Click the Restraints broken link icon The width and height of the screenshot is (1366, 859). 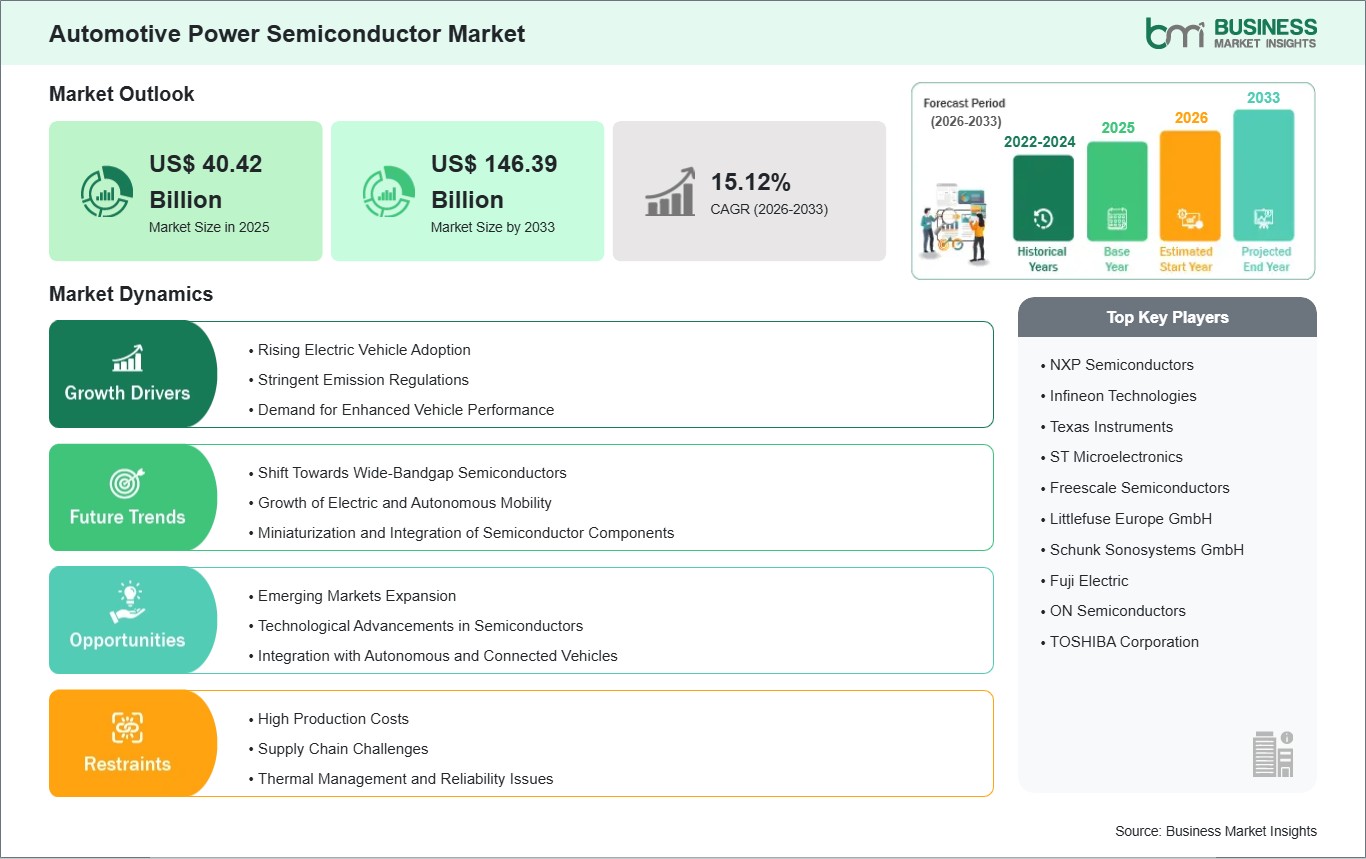tap(127, 727)
